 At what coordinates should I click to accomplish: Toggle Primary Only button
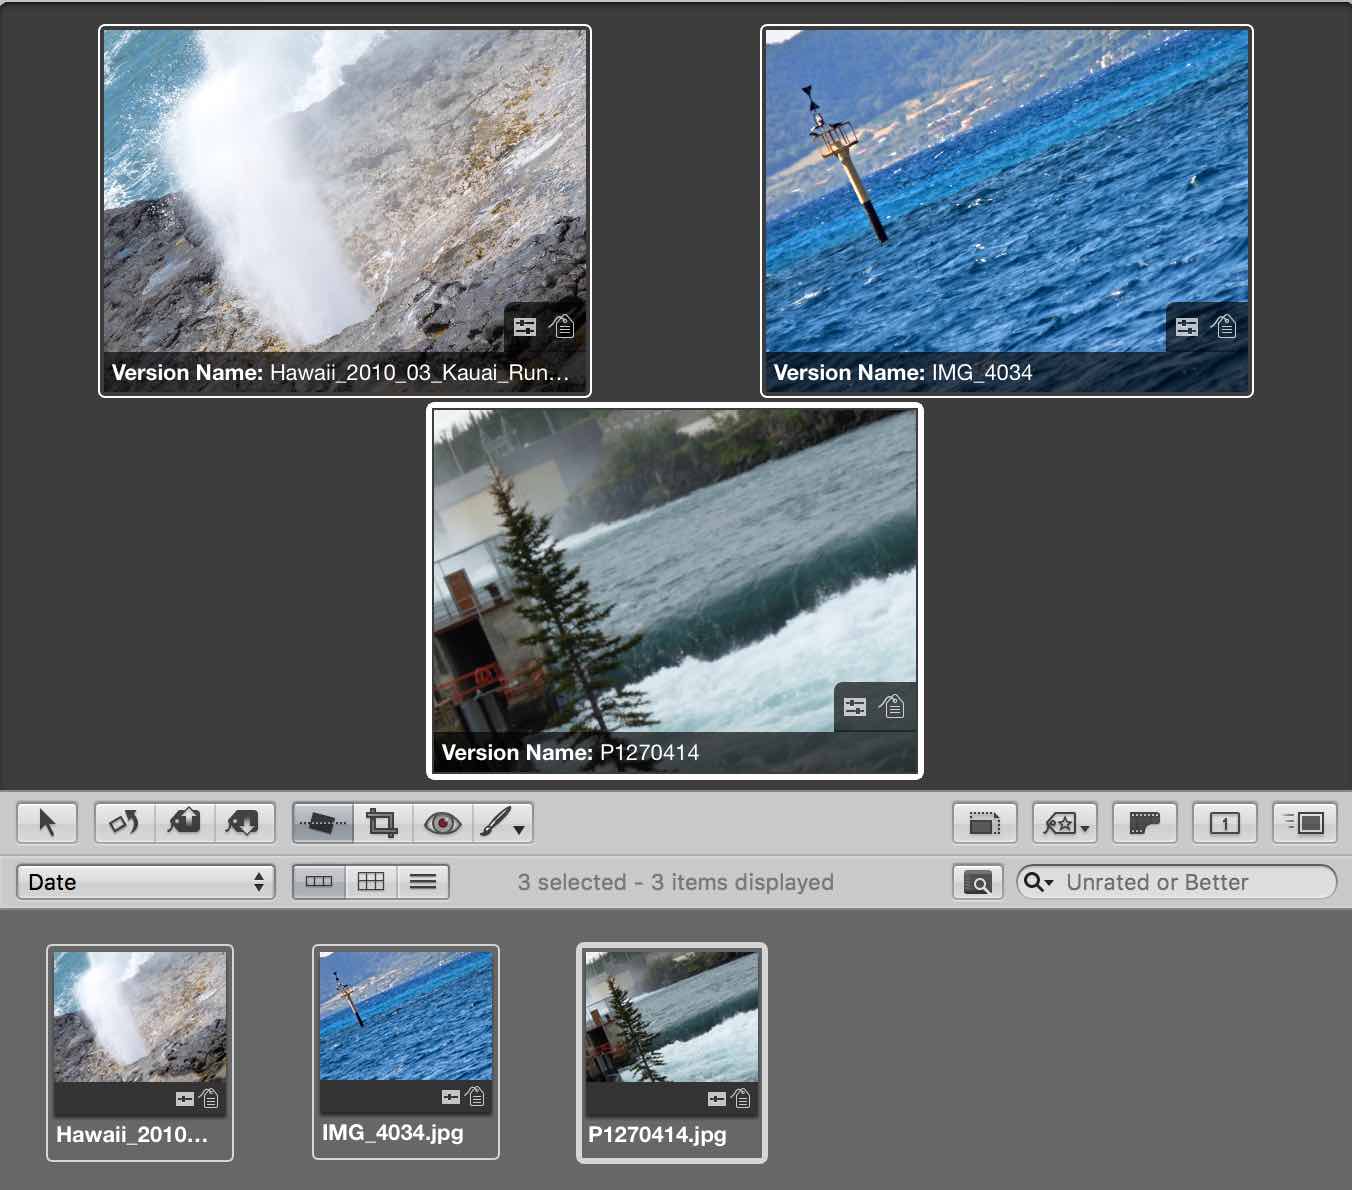(x=1224, y=823)
